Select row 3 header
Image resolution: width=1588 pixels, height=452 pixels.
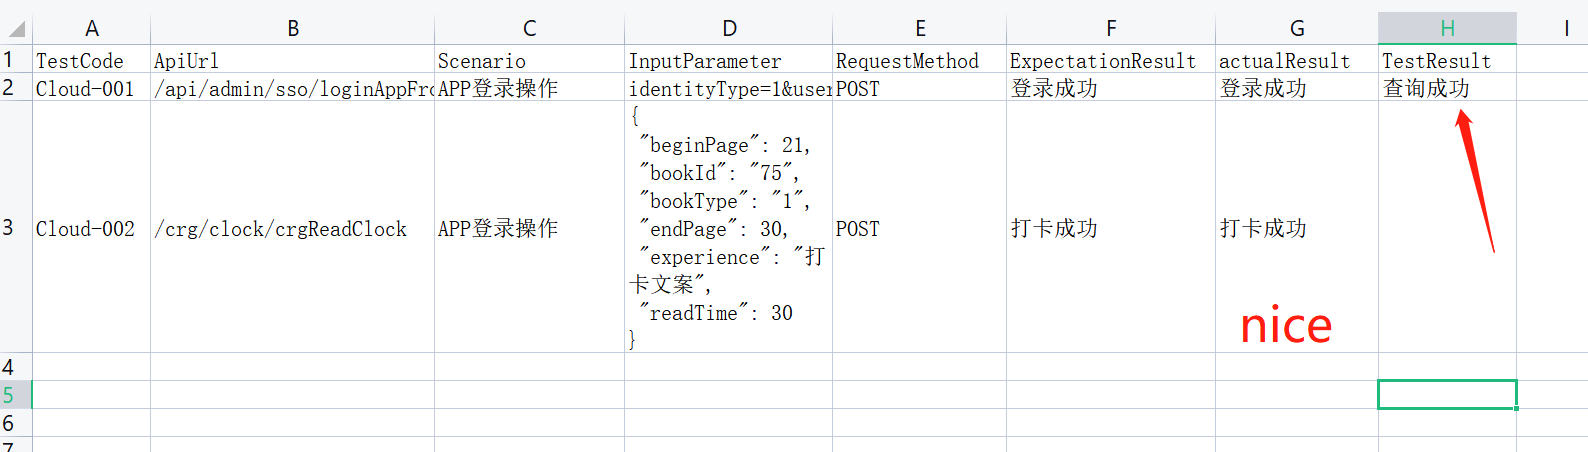click(x=16, y=227)
